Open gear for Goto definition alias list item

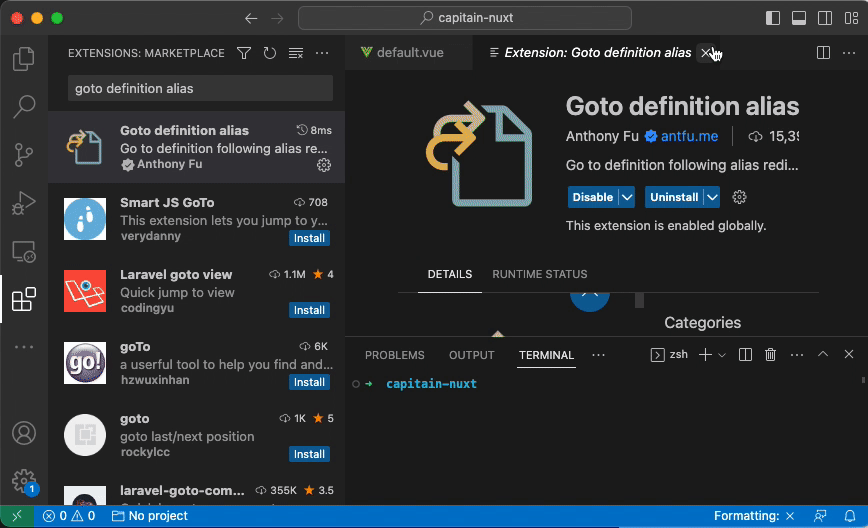point(324,165)
